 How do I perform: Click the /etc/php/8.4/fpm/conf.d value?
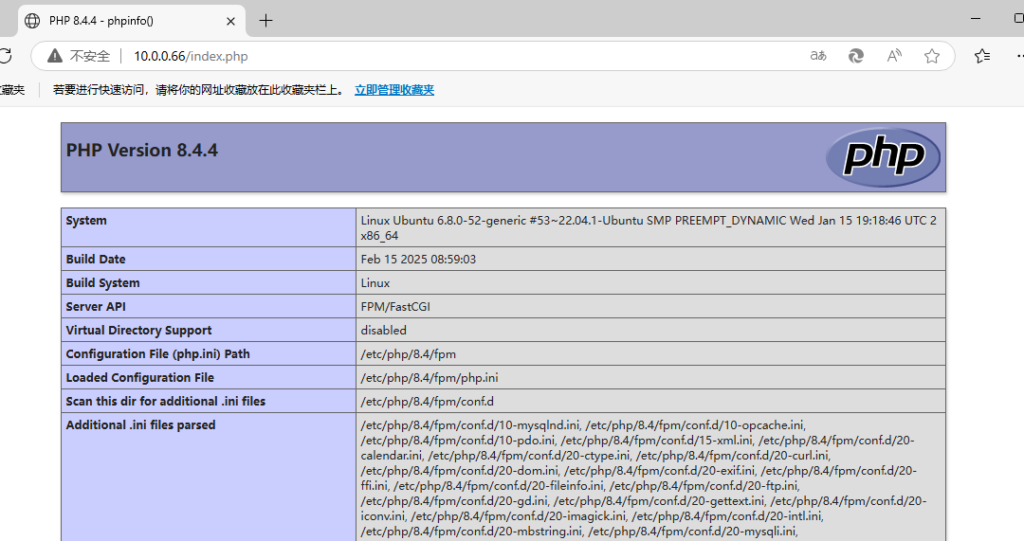click(427, 401)
